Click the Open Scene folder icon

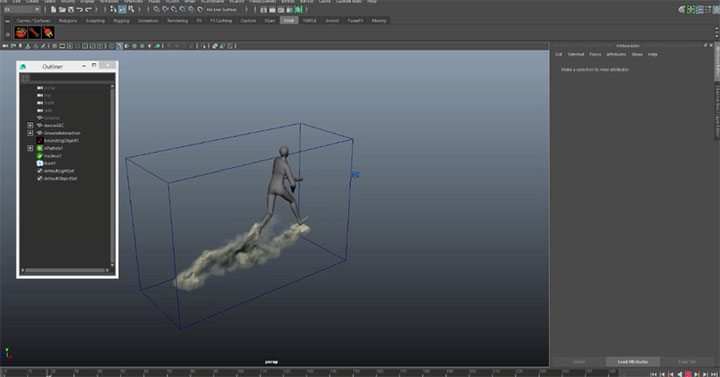click(62, 9)
